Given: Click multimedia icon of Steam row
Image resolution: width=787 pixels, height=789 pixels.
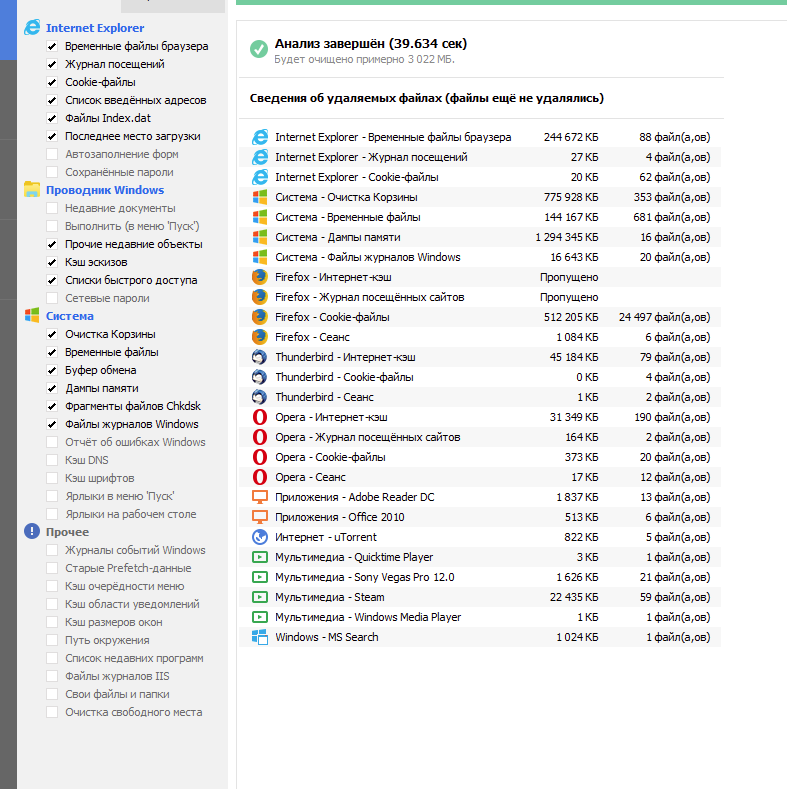Looking at the screenshot, I should click(260, 597).
